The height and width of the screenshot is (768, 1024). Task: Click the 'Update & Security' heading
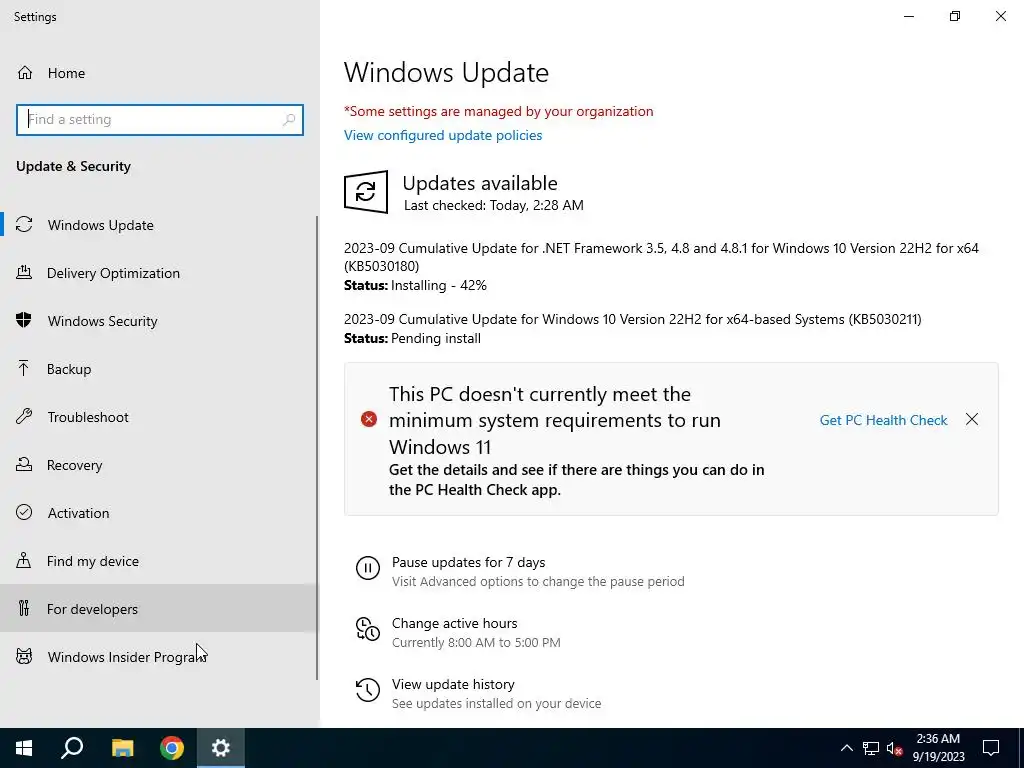[x=73, y=166]
